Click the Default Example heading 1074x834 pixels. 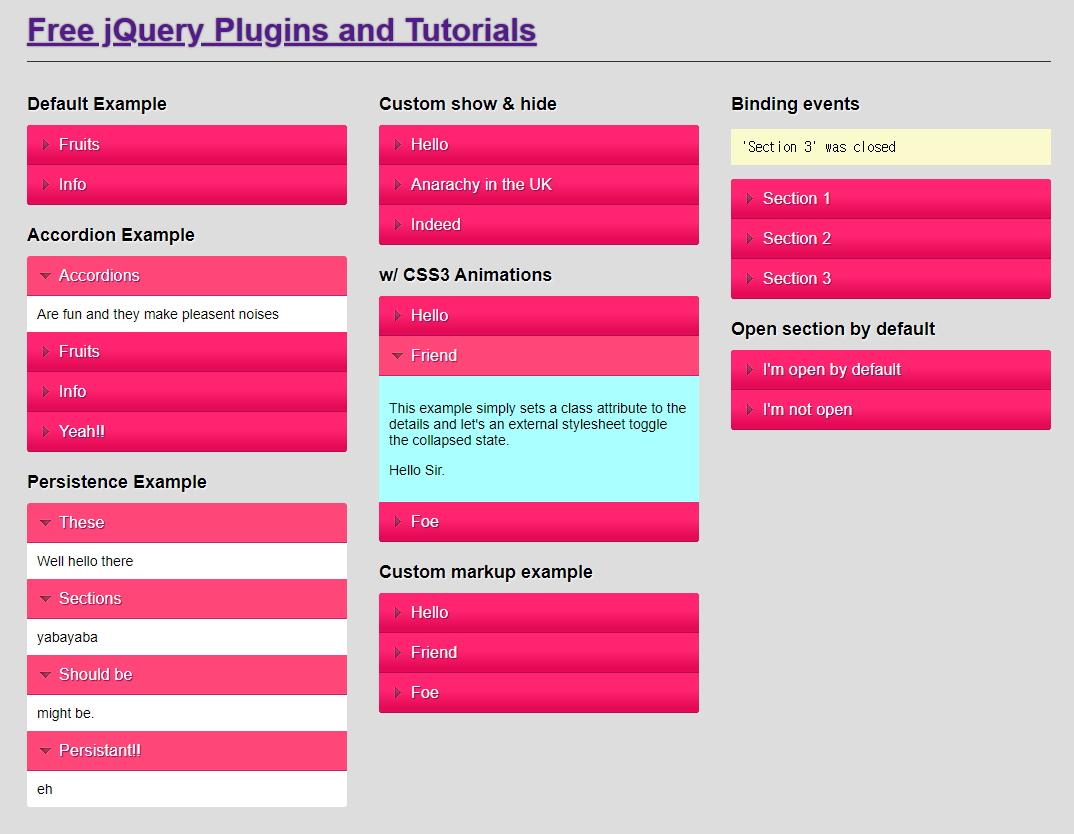click(x=97, y=104)
